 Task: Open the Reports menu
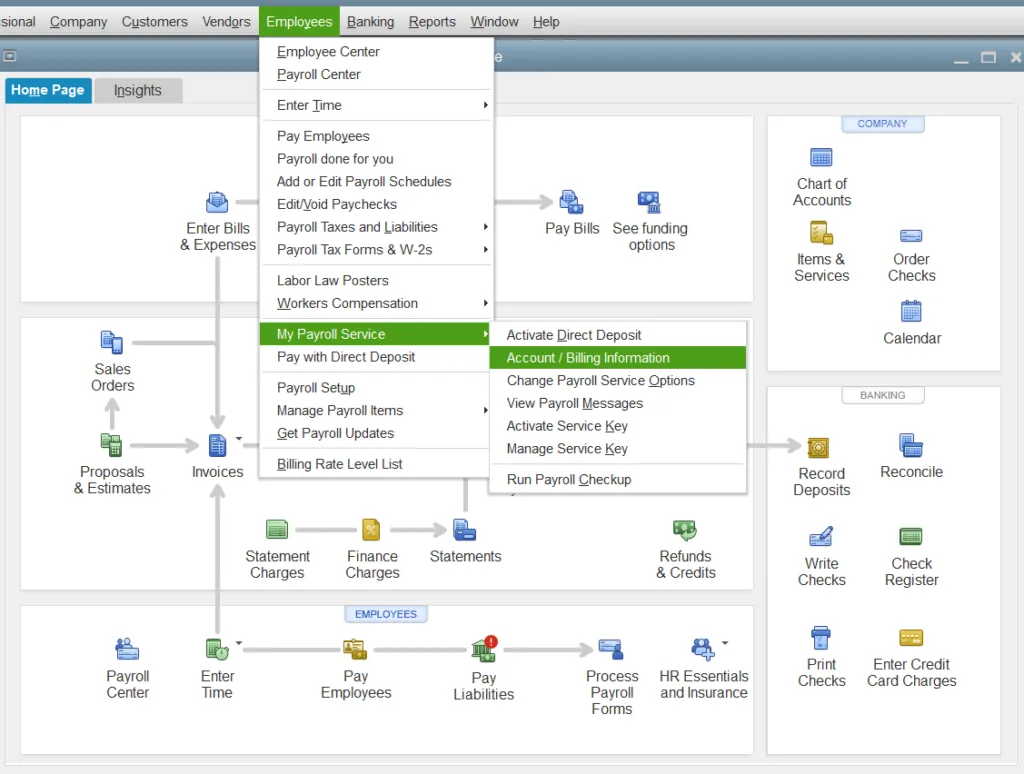coord(432,22)
